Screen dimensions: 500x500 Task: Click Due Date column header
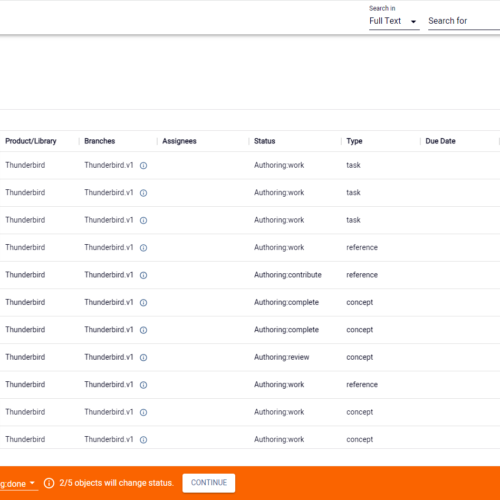(x=440, y=141)
